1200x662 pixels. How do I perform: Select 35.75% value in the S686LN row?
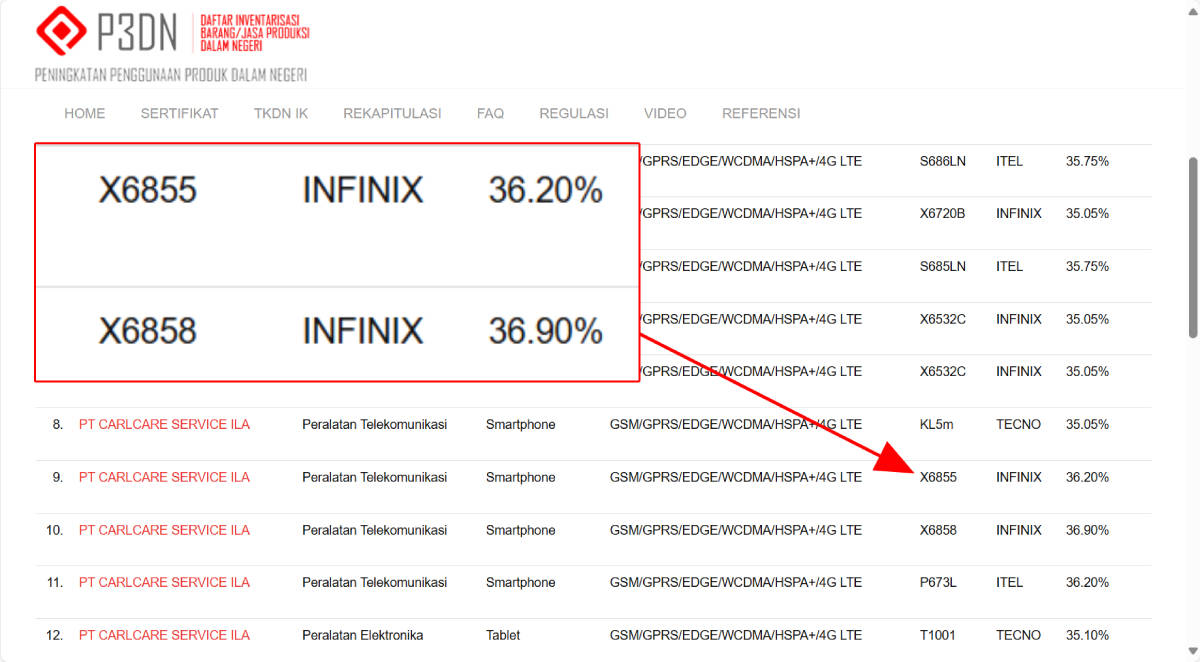pyautogui.click(x=1087, y=160)
